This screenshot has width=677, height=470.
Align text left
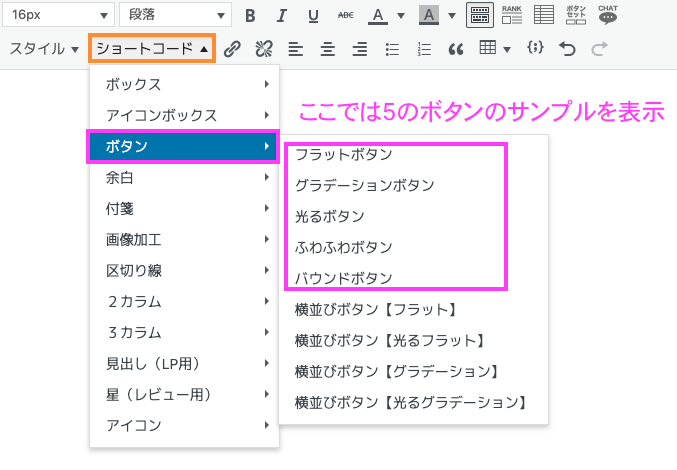(296, 49)
